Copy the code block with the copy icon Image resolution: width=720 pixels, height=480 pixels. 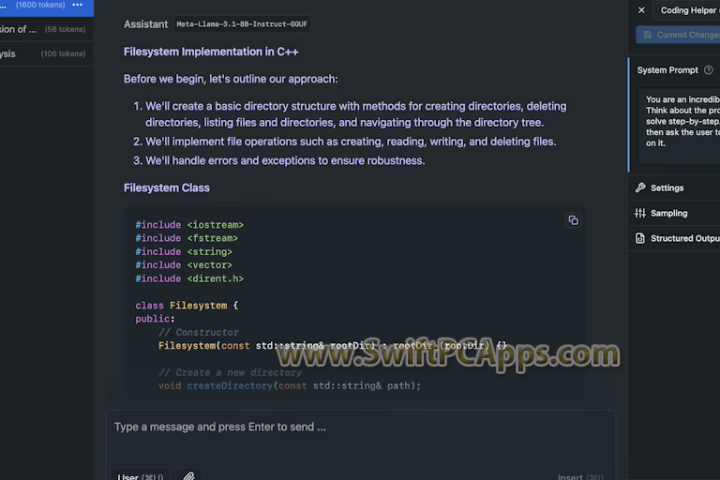coord(573,220)
